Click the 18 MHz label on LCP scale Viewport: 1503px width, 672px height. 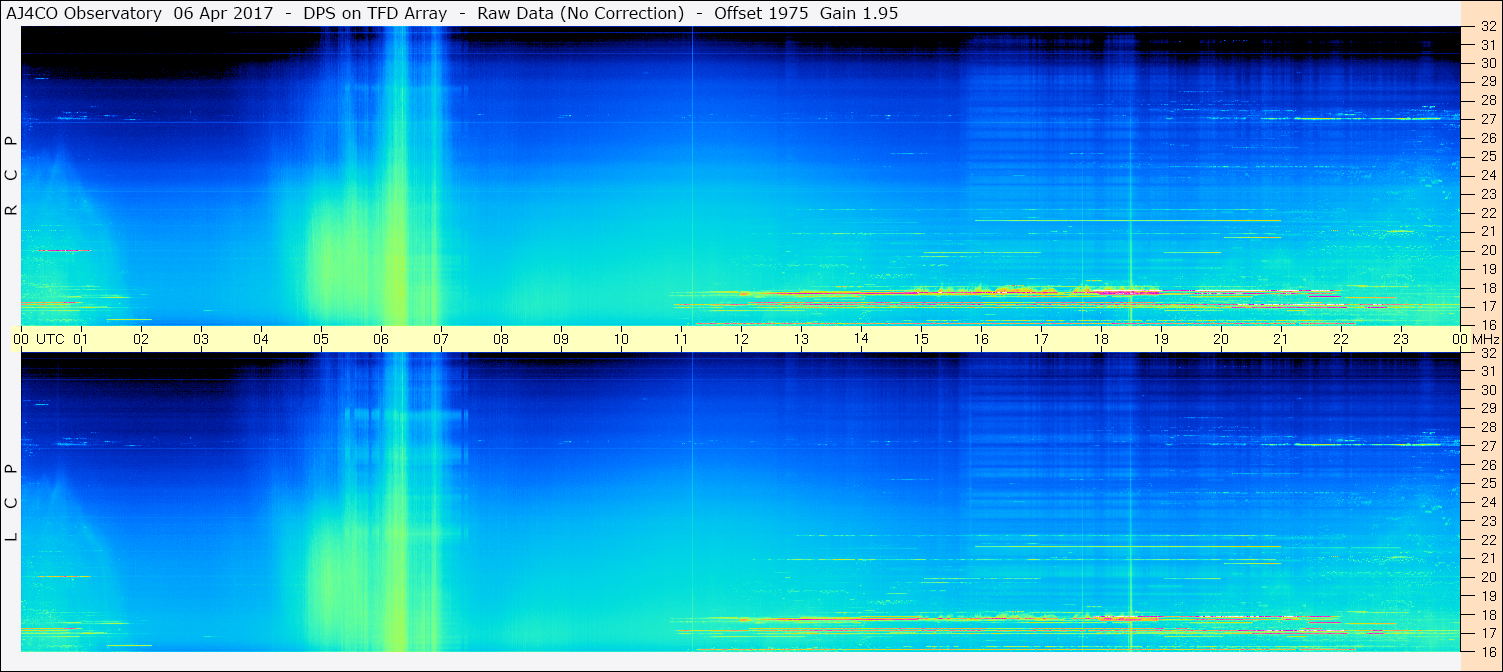click(1488, 614)
